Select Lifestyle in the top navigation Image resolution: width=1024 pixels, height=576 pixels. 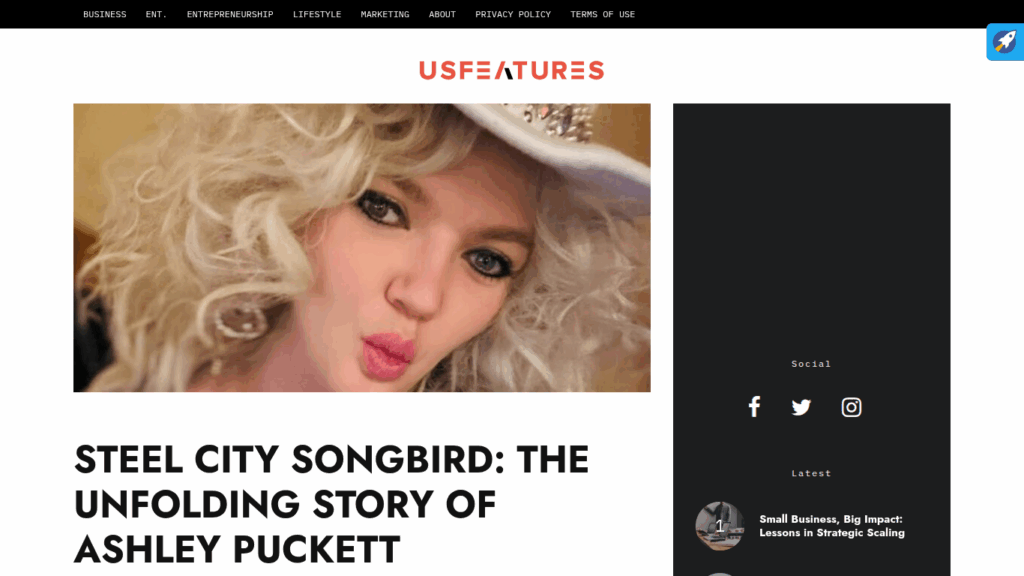click(x=317, y=14)
